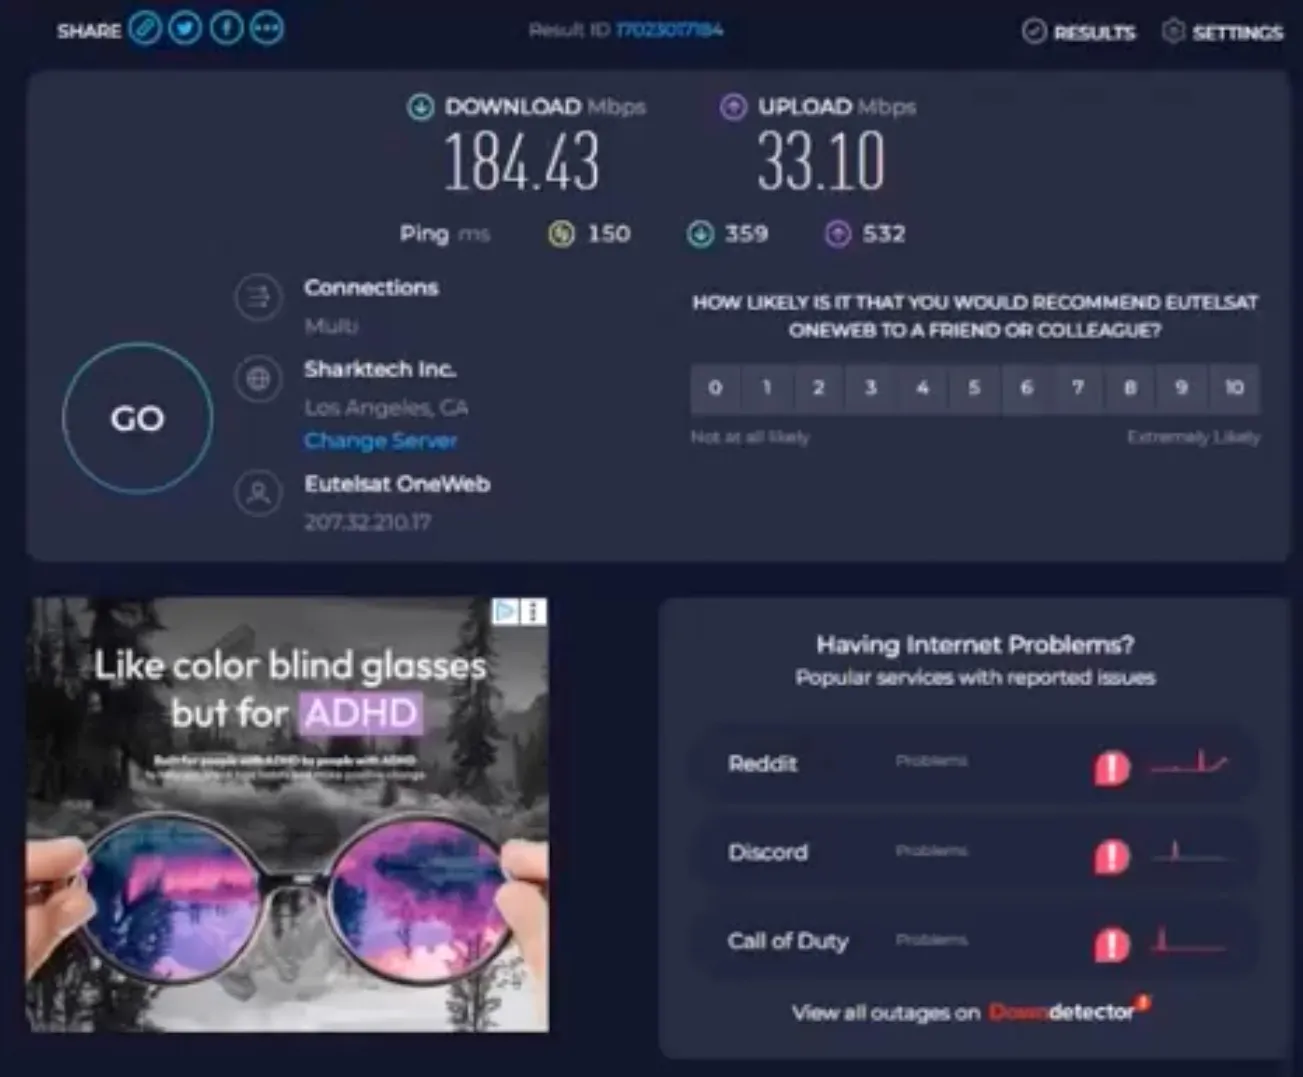Click the Connections multi icon

258,297
